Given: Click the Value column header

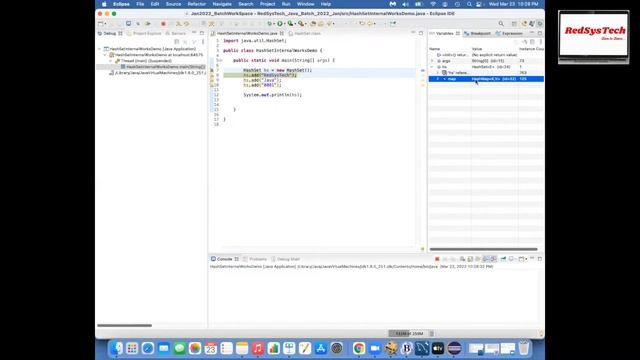Looking at the screenshot, I should tap(494, 49).
